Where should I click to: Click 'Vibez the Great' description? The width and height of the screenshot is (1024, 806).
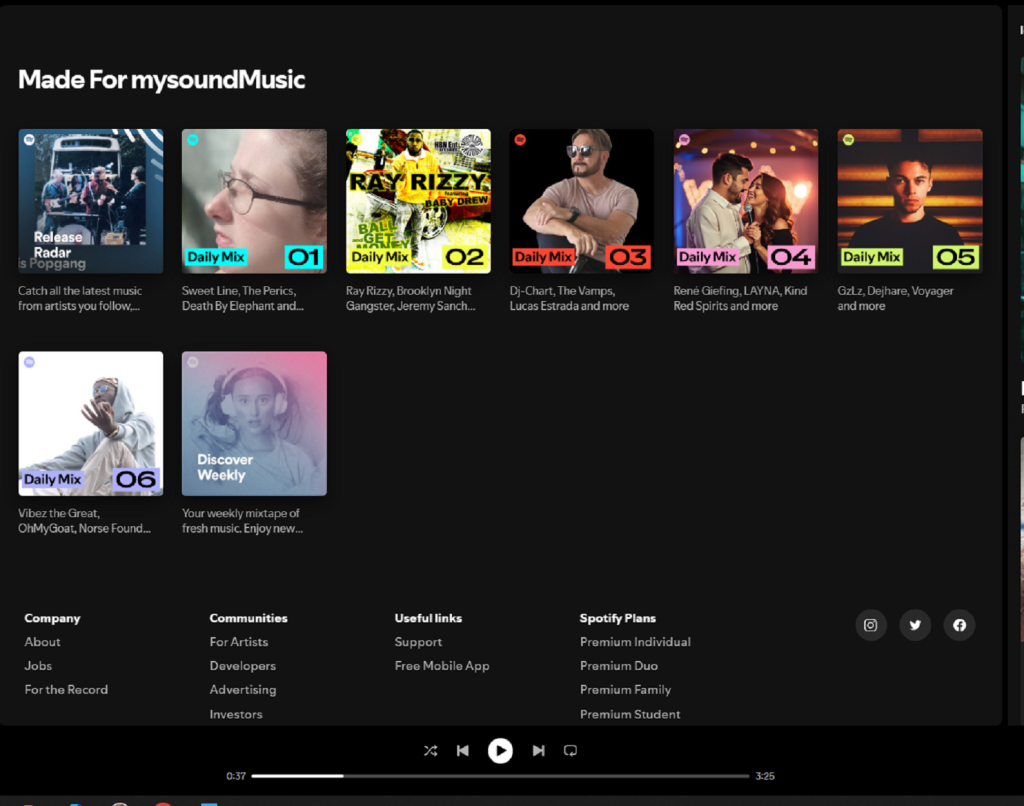point(84,521)
